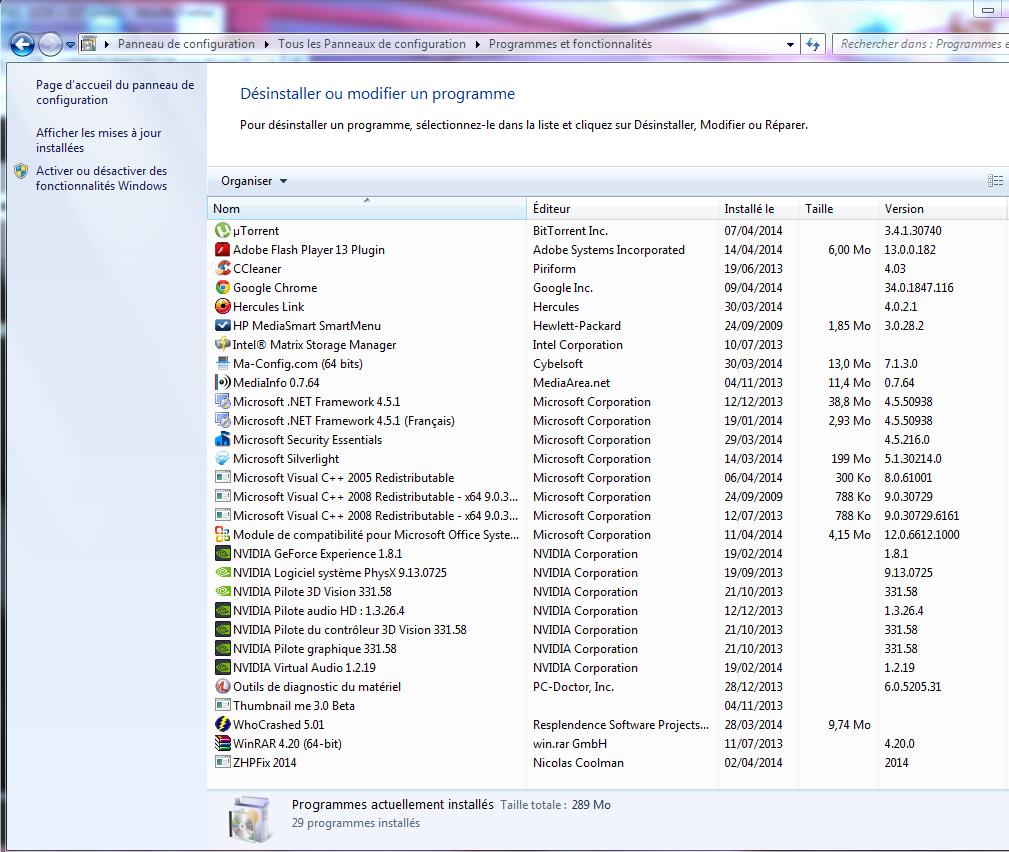The width and height of the screenshot is (1009, 852).
Task: Open the address bar history dropdown arrow
Action: (790, 44)
